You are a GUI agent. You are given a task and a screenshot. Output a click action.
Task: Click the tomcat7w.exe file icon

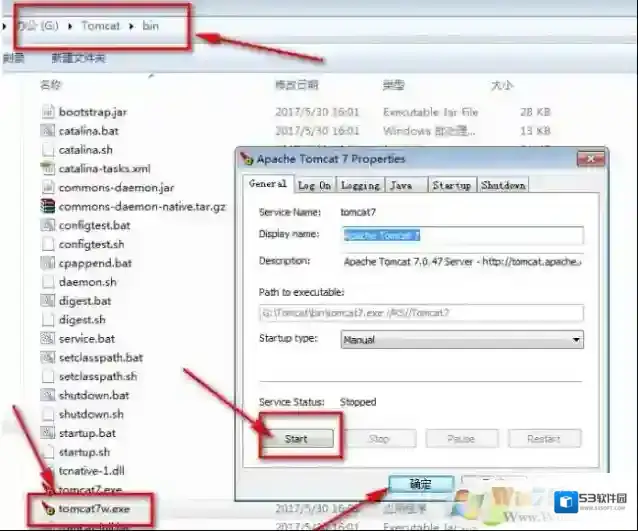pos(47,509)
